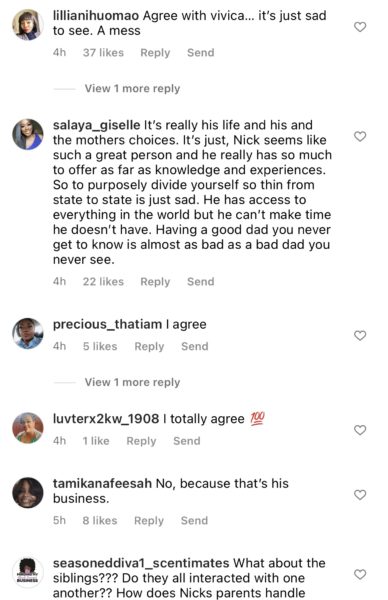This screenshot has width=388, height=600.
Task: Like lillianihuomao's comment with the heart
Action: click(360, 27)
